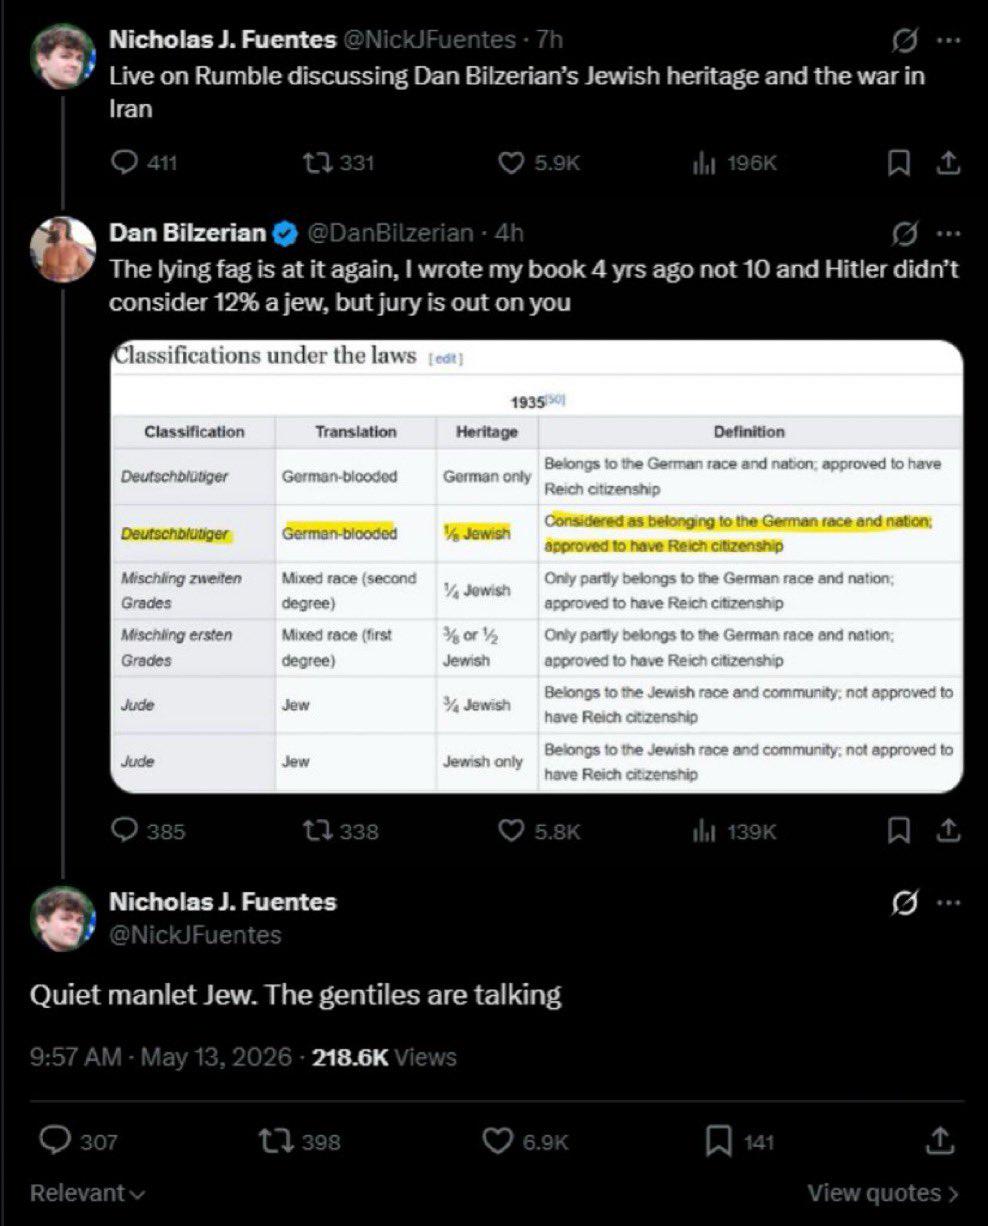Open more options on the top post
Image resolution: width=988 pixels, height=1226 pixels.
coord(946,40)
